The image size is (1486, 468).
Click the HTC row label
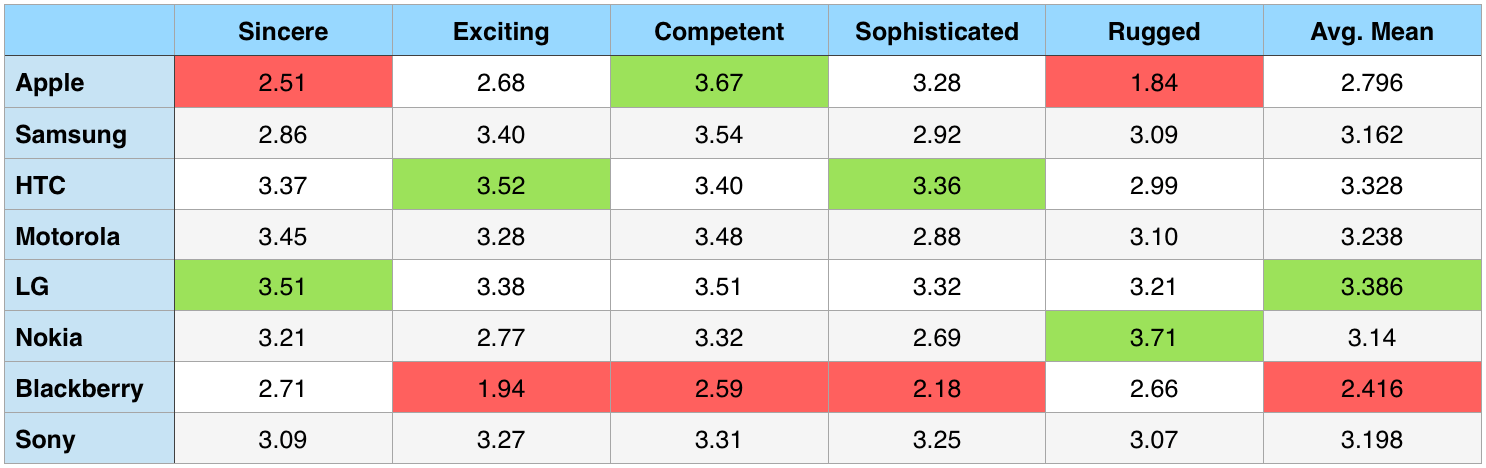41,185
